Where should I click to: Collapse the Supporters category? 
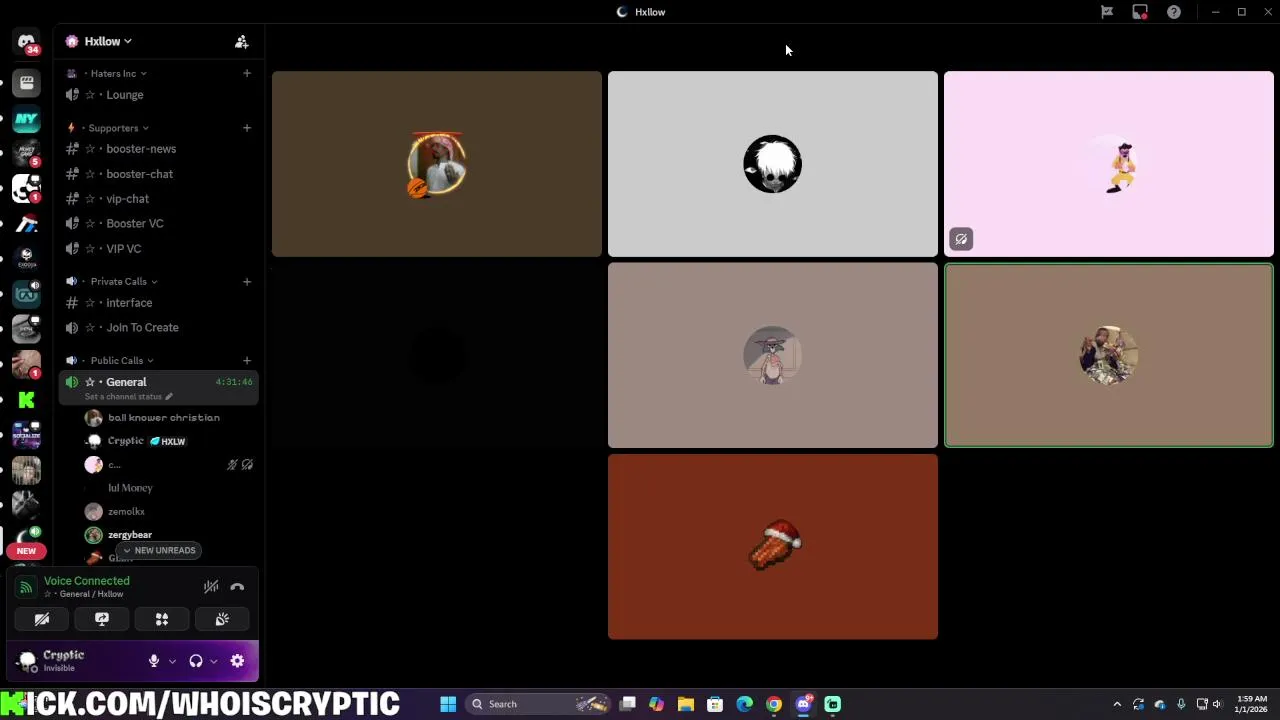pos(118,128)
